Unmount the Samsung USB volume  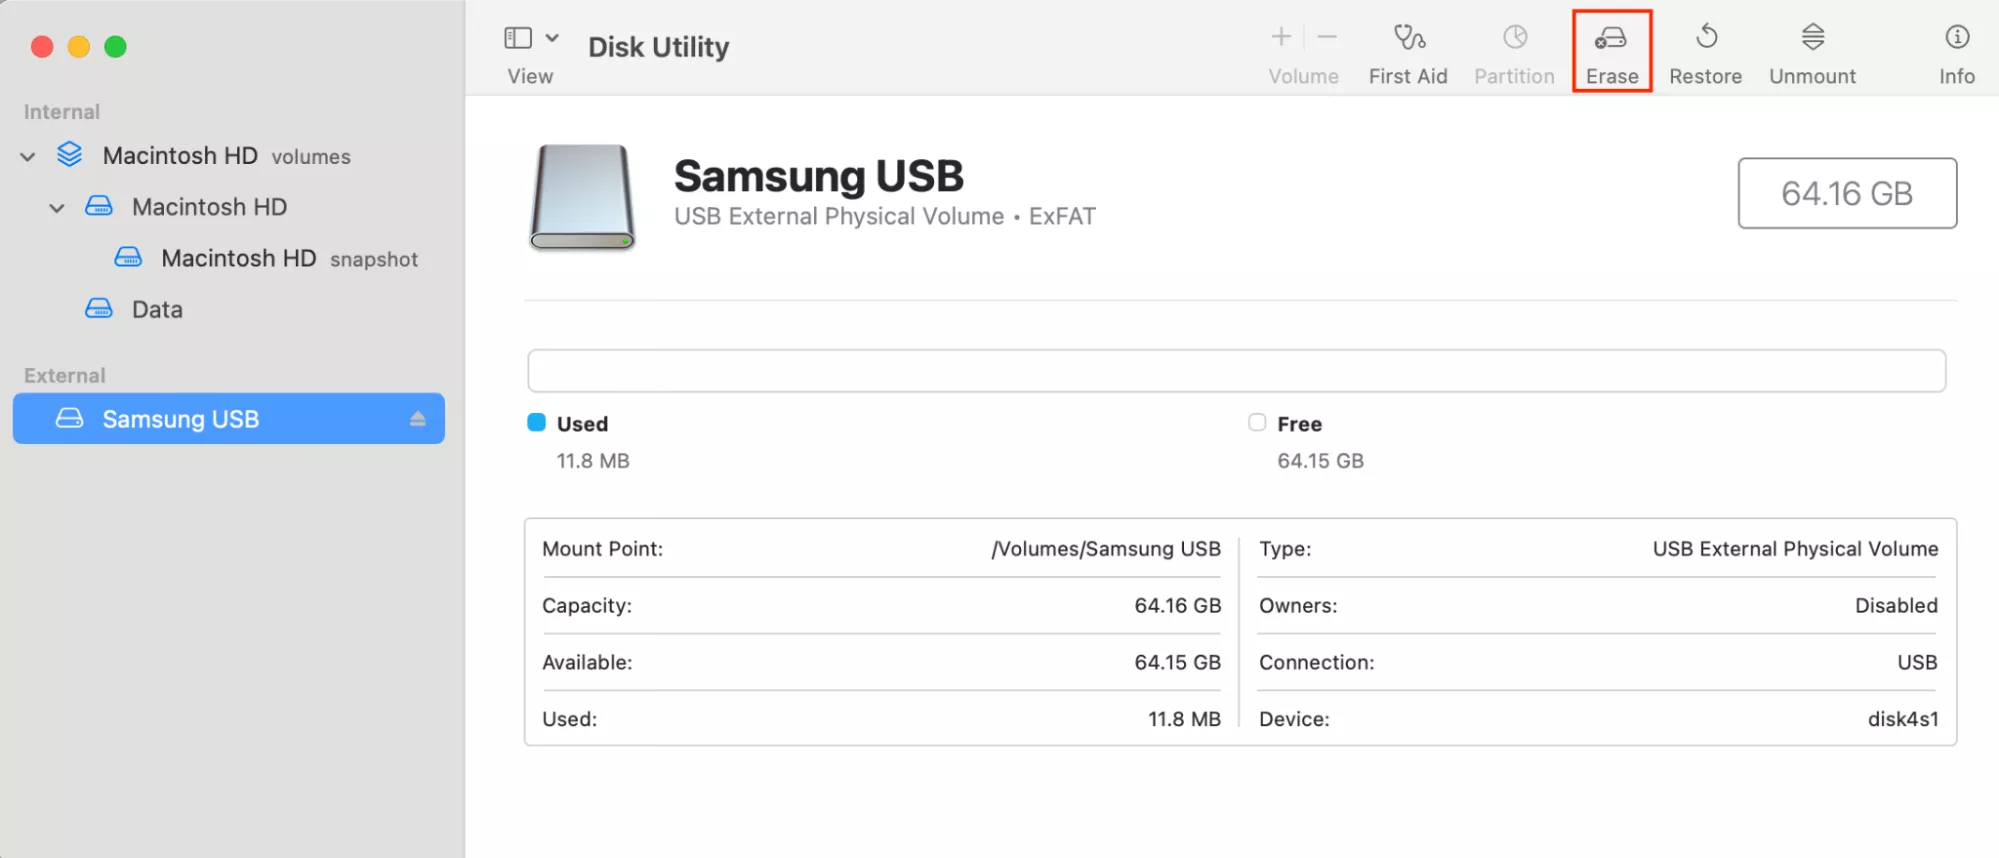tap(1812, 40)
